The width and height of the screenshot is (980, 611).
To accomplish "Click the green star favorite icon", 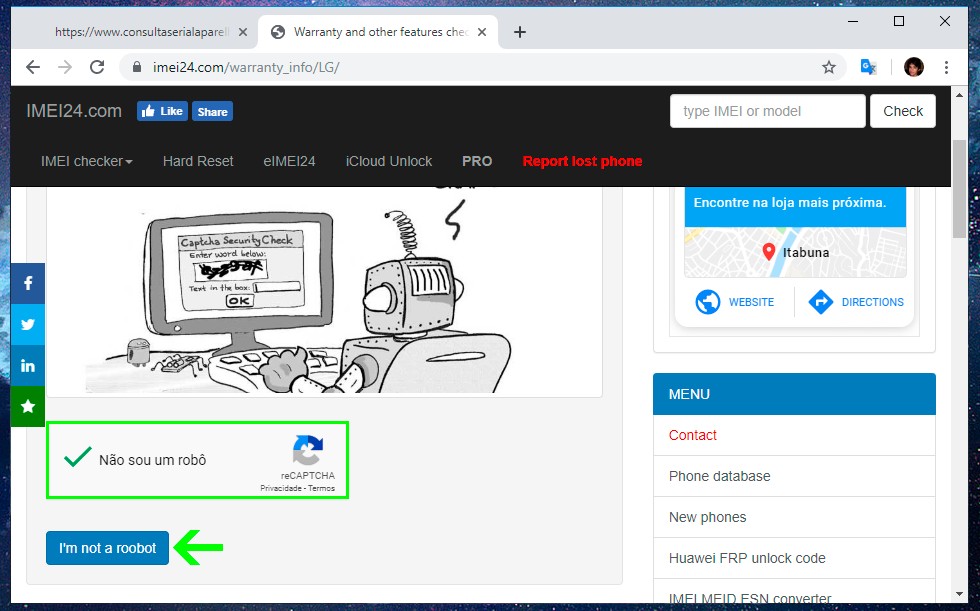I will click(27, 406).
